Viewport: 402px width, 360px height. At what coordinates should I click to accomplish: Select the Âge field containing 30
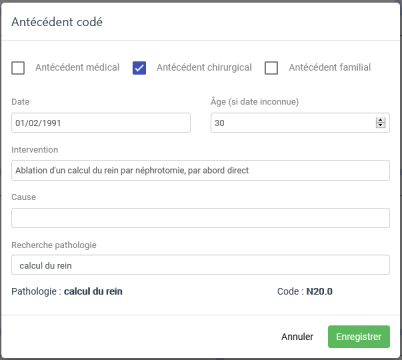[300, 123]
